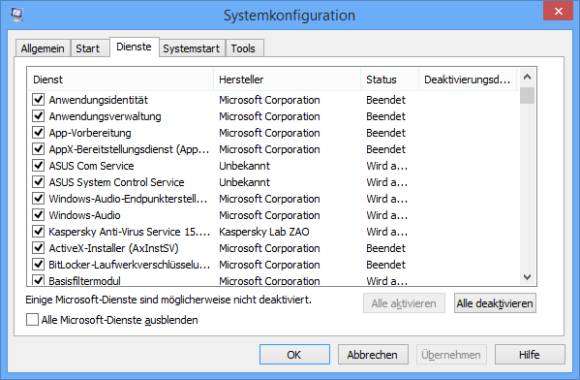This screenshot has height=380, width=580.
Task: Click the service list scroll-up arrow
Action: 527,77
